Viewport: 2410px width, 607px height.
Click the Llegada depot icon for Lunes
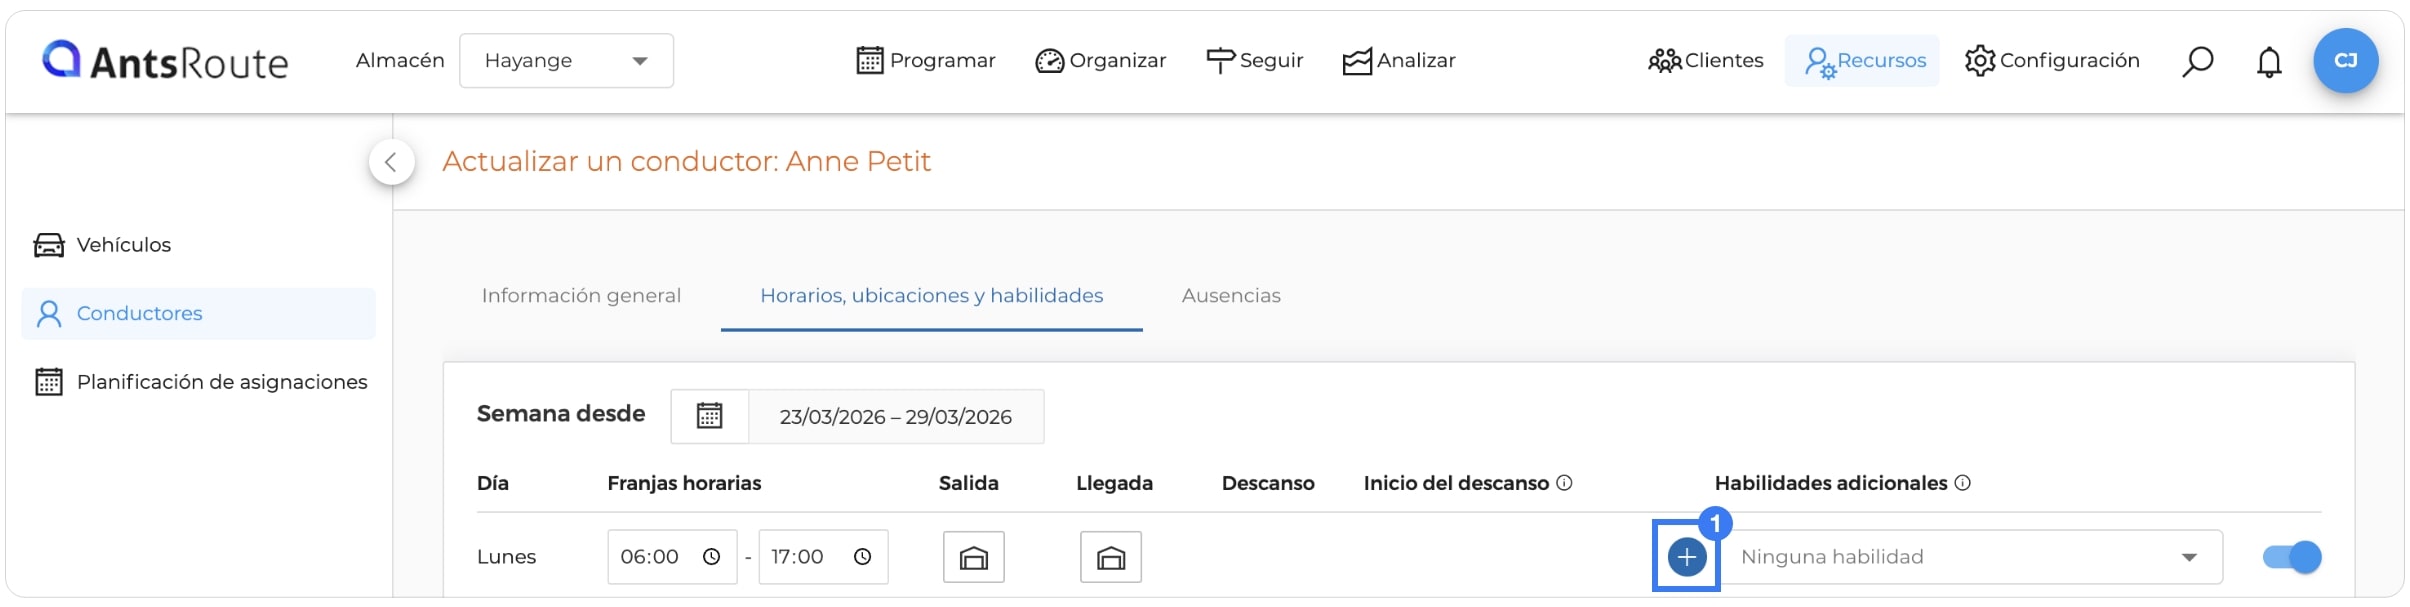(1111, 557)
